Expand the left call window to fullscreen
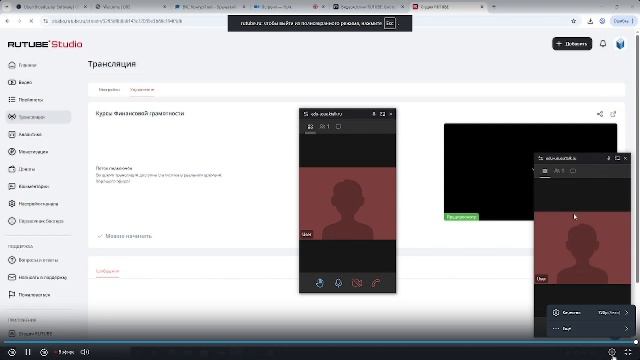 [x=382, y=114]
